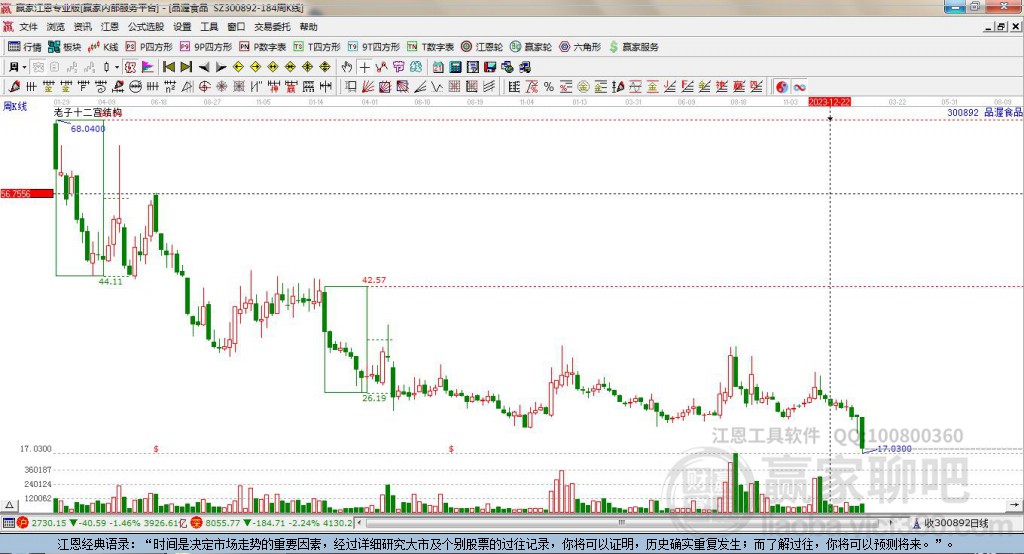Open the 江恩轮 Gann wheel tool
1024x554 pixels.
pyautogui.click(x=482, y=47)
